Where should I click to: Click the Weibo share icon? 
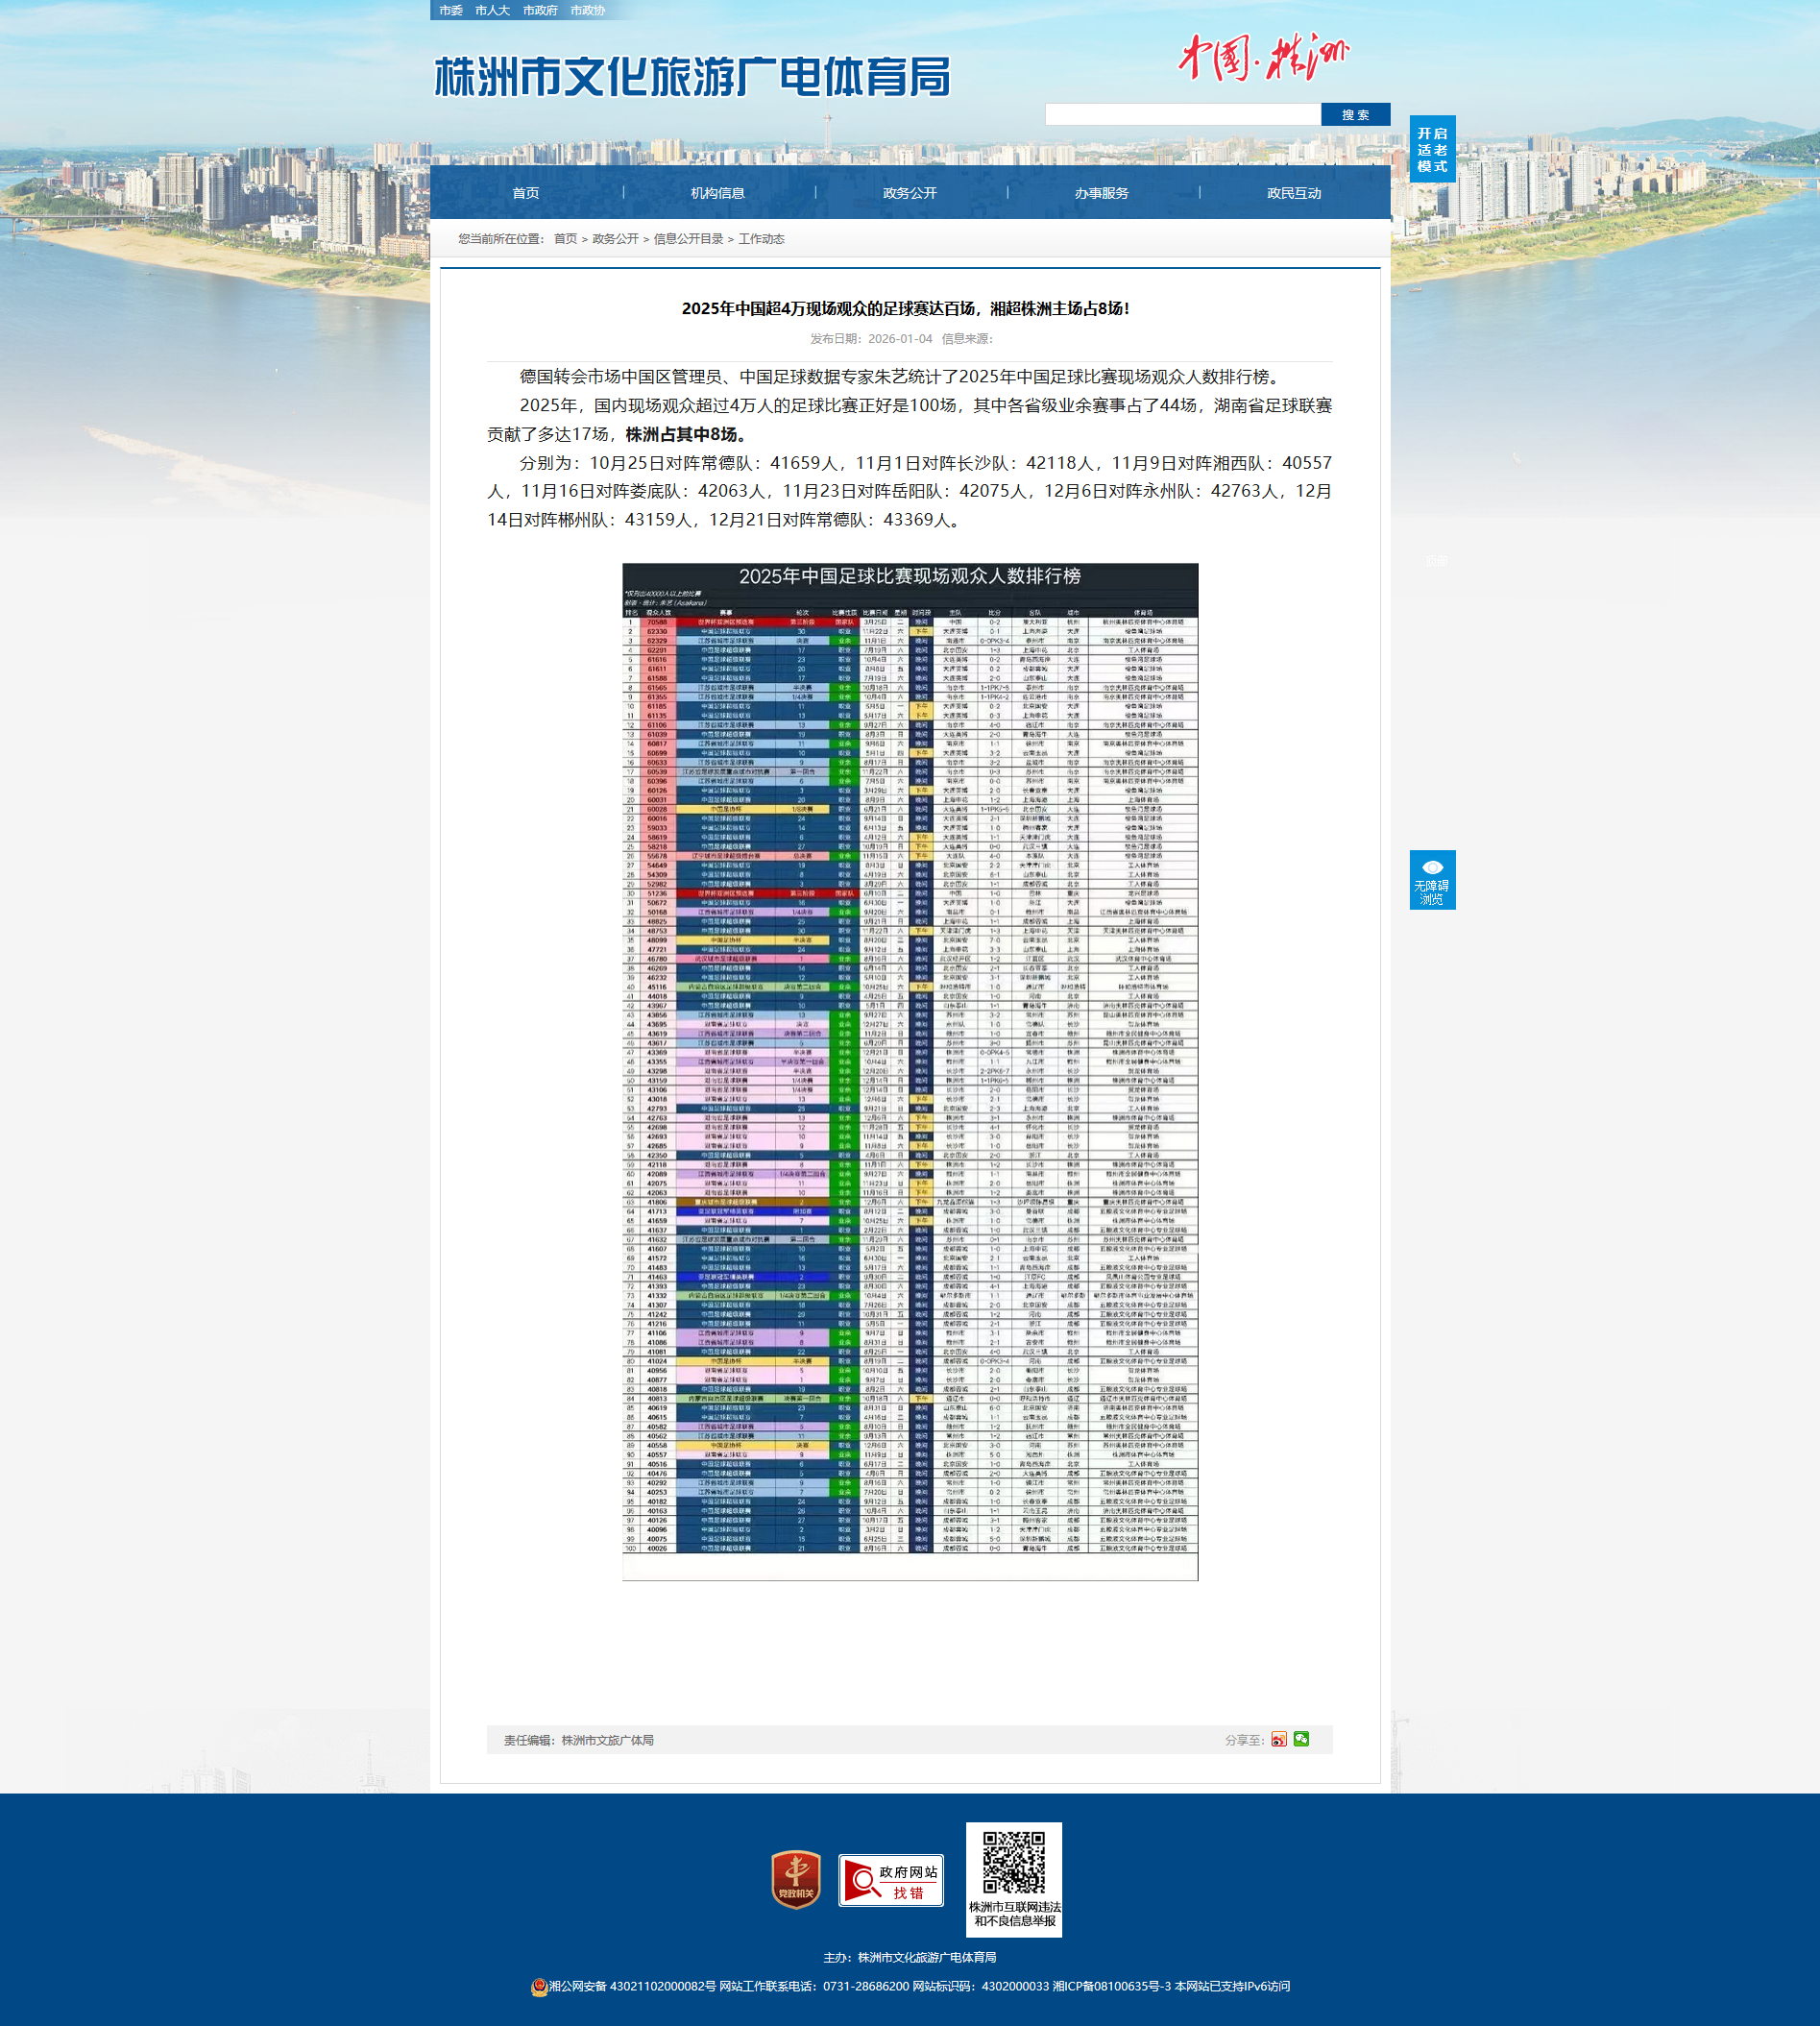(x=1279, y=1739)
